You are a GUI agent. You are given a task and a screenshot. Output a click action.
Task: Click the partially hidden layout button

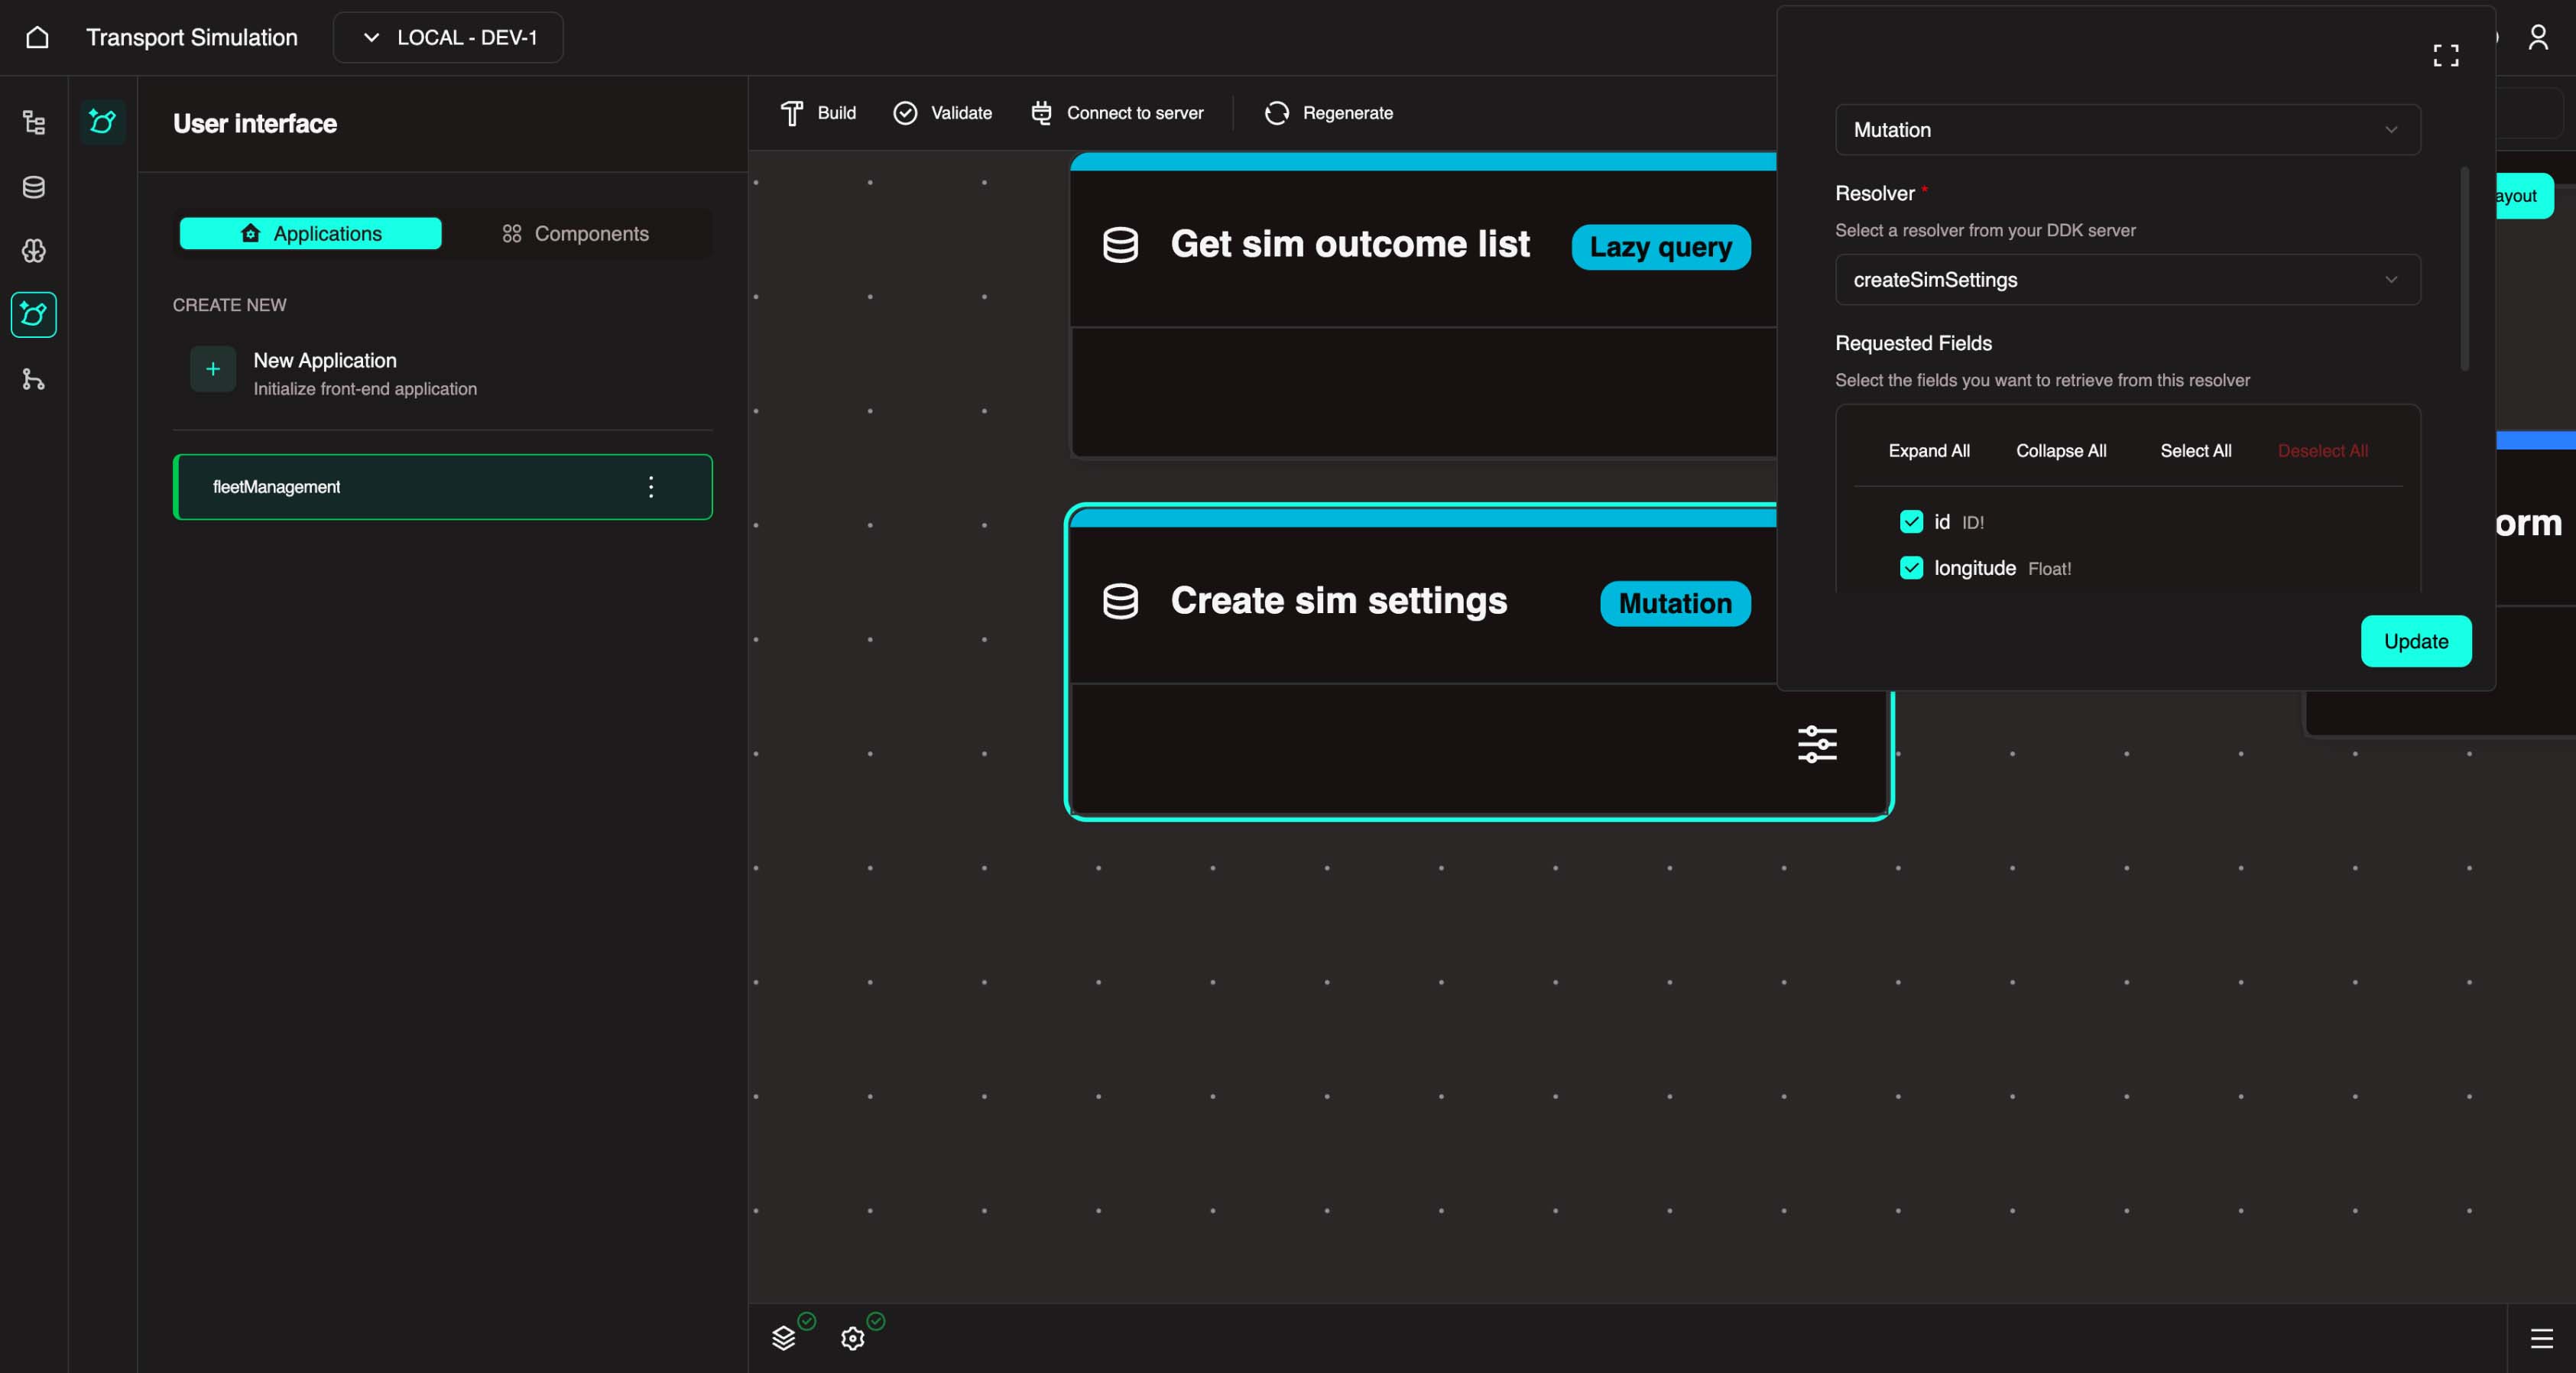tap(2524, 196)
